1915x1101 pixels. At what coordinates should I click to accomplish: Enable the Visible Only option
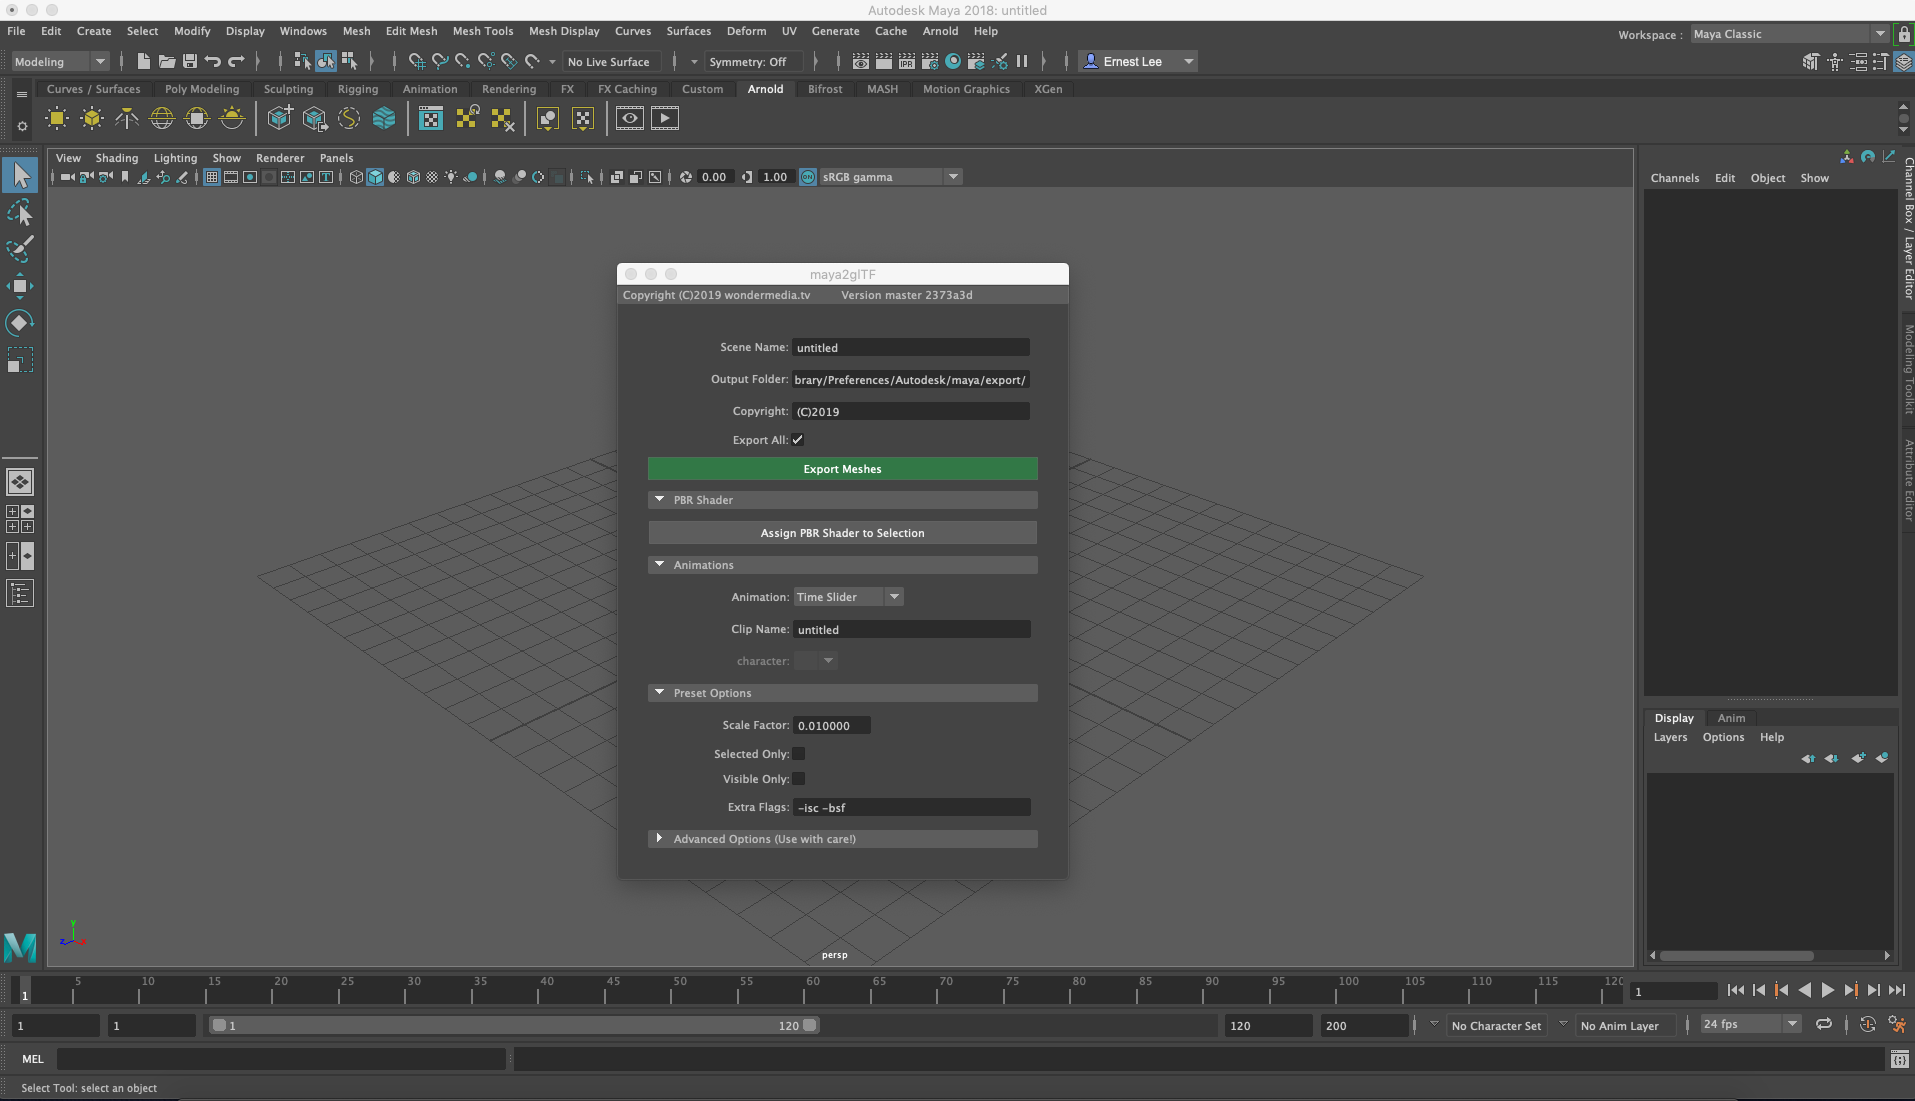[x=797, y=779]
